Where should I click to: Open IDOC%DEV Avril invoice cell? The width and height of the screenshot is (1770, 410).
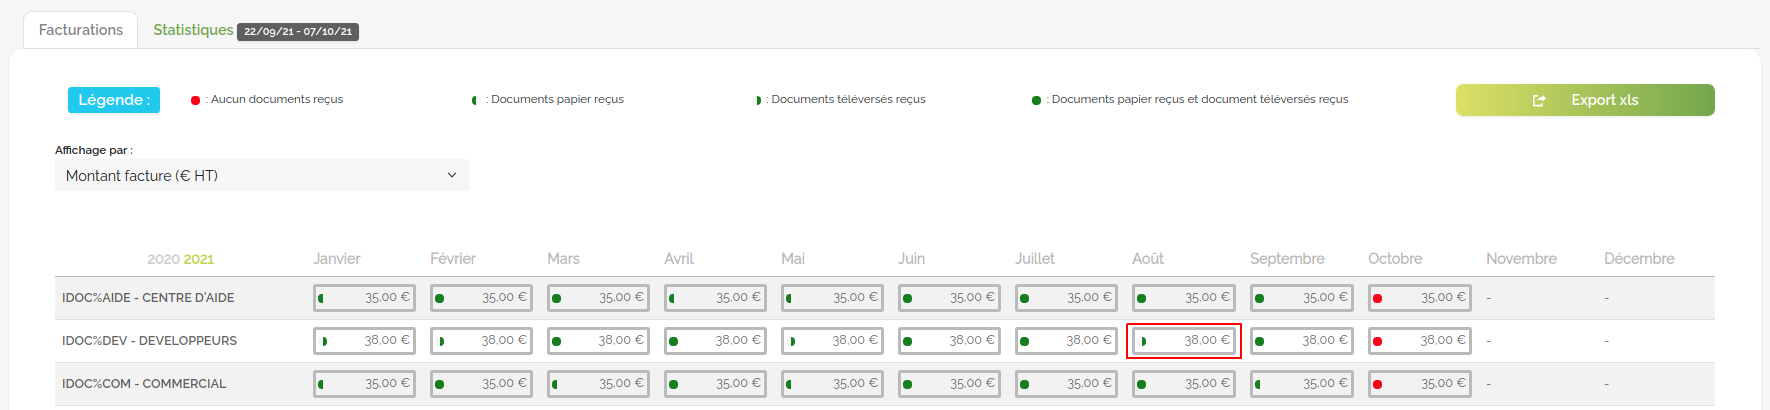715,341
